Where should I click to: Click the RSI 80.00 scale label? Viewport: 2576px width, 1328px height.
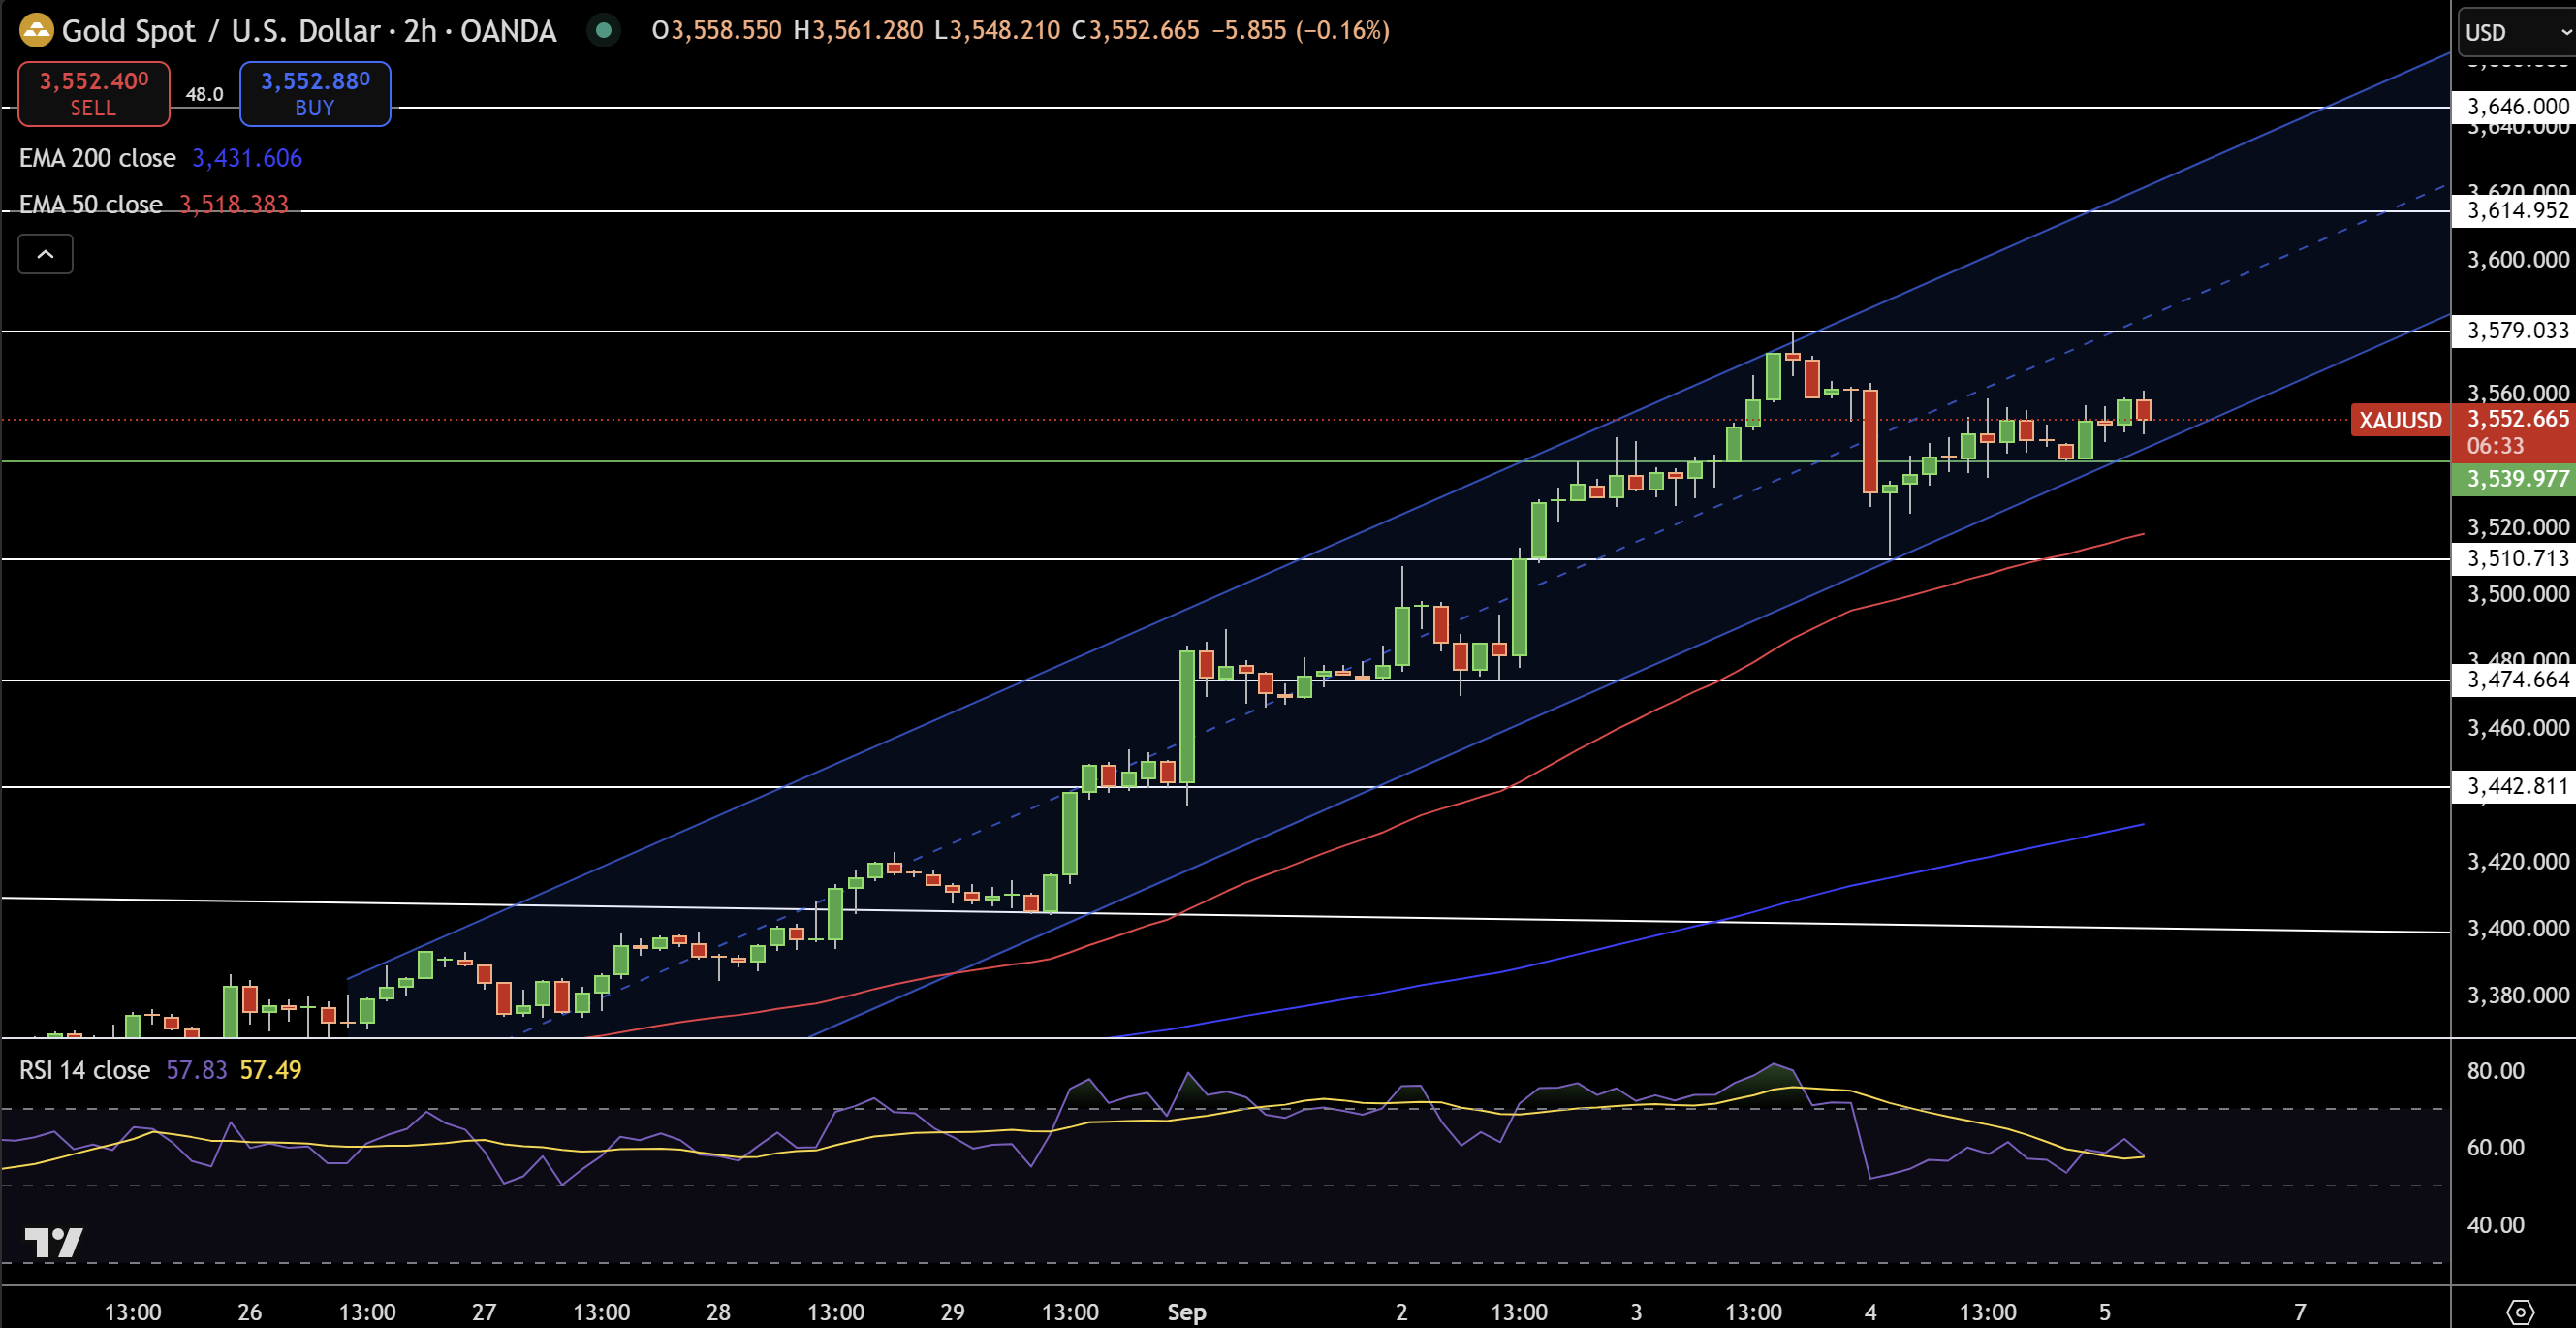[2496, 1071]
